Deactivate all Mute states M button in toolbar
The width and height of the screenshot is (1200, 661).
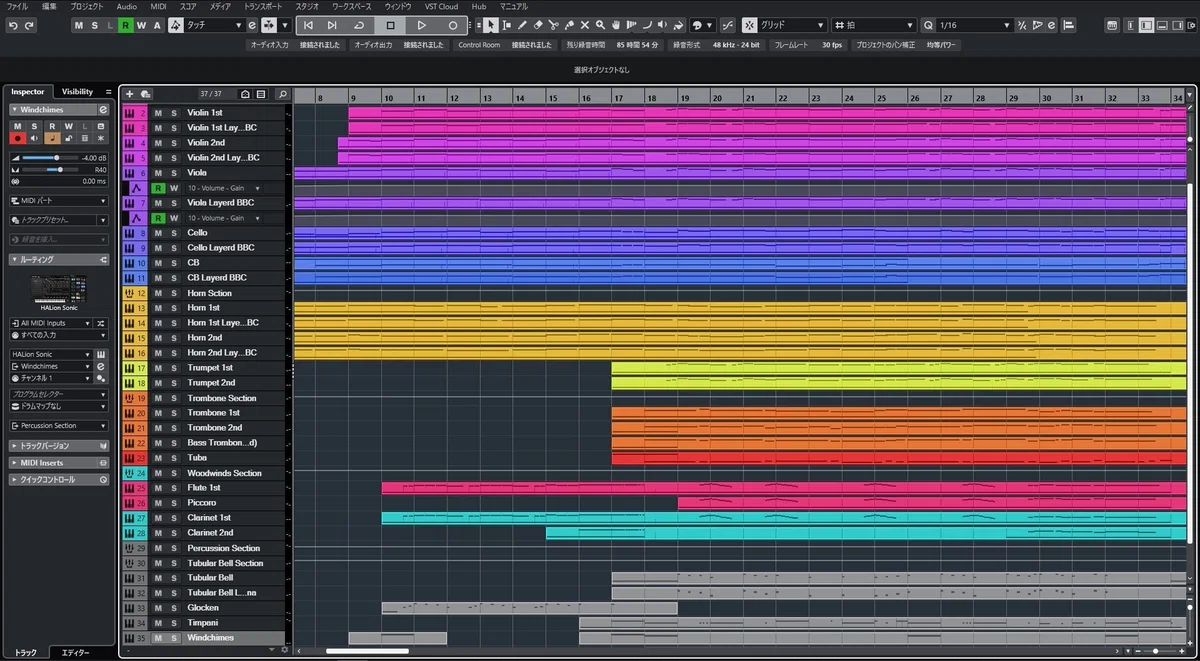pos(79,25)
